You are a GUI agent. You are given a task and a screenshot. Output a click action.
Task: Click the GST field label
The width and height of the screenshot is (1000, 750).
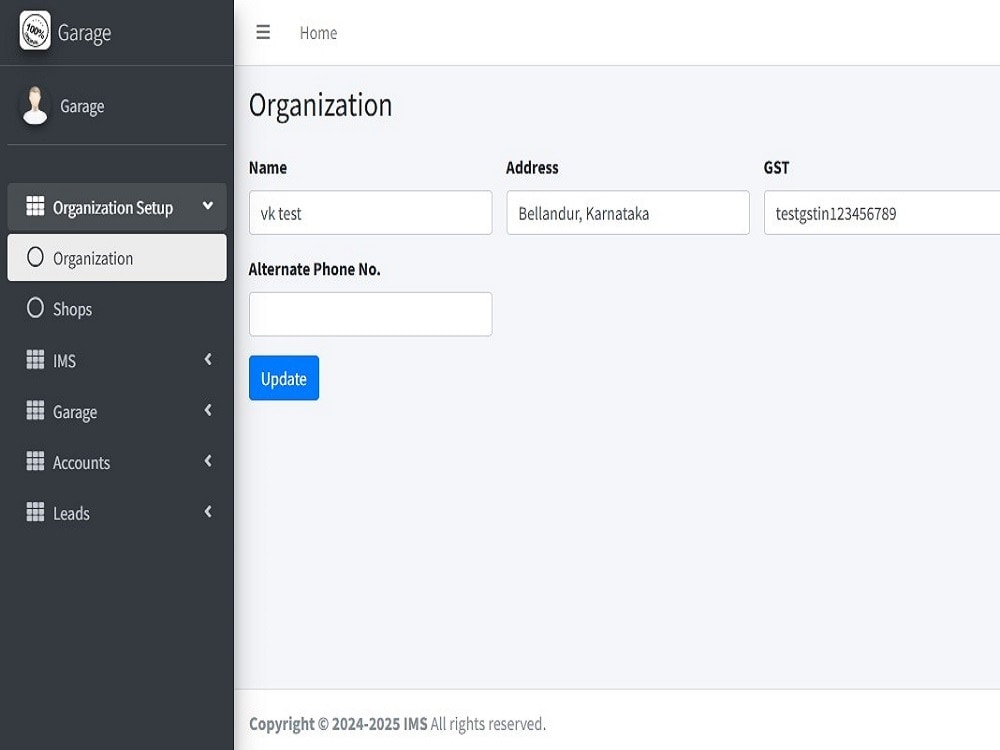point(776,168)
